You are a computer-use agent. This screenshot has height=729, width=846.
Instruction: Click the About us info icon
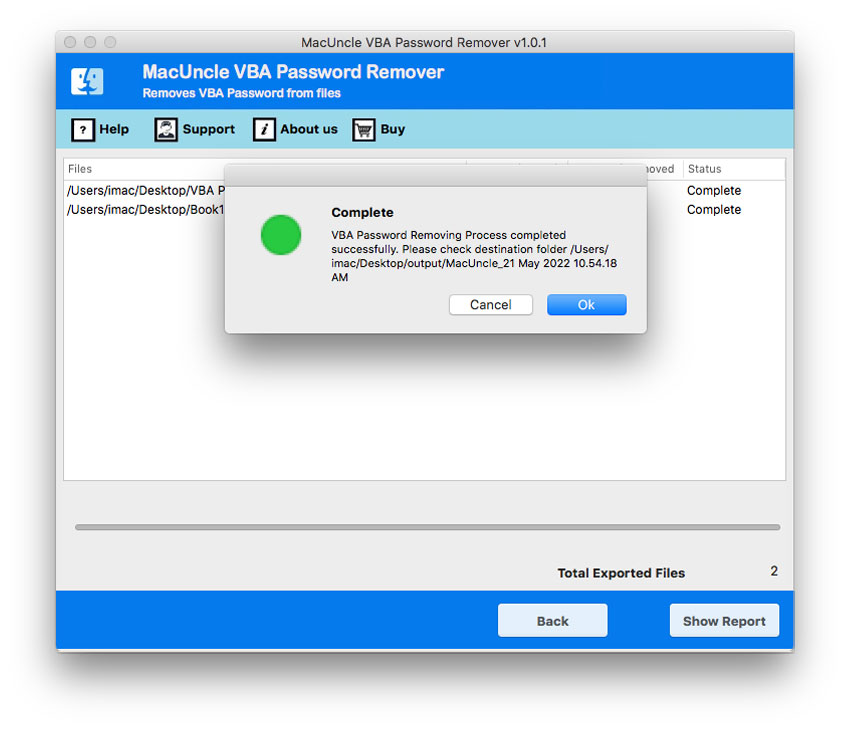click(x=264, y=130)
